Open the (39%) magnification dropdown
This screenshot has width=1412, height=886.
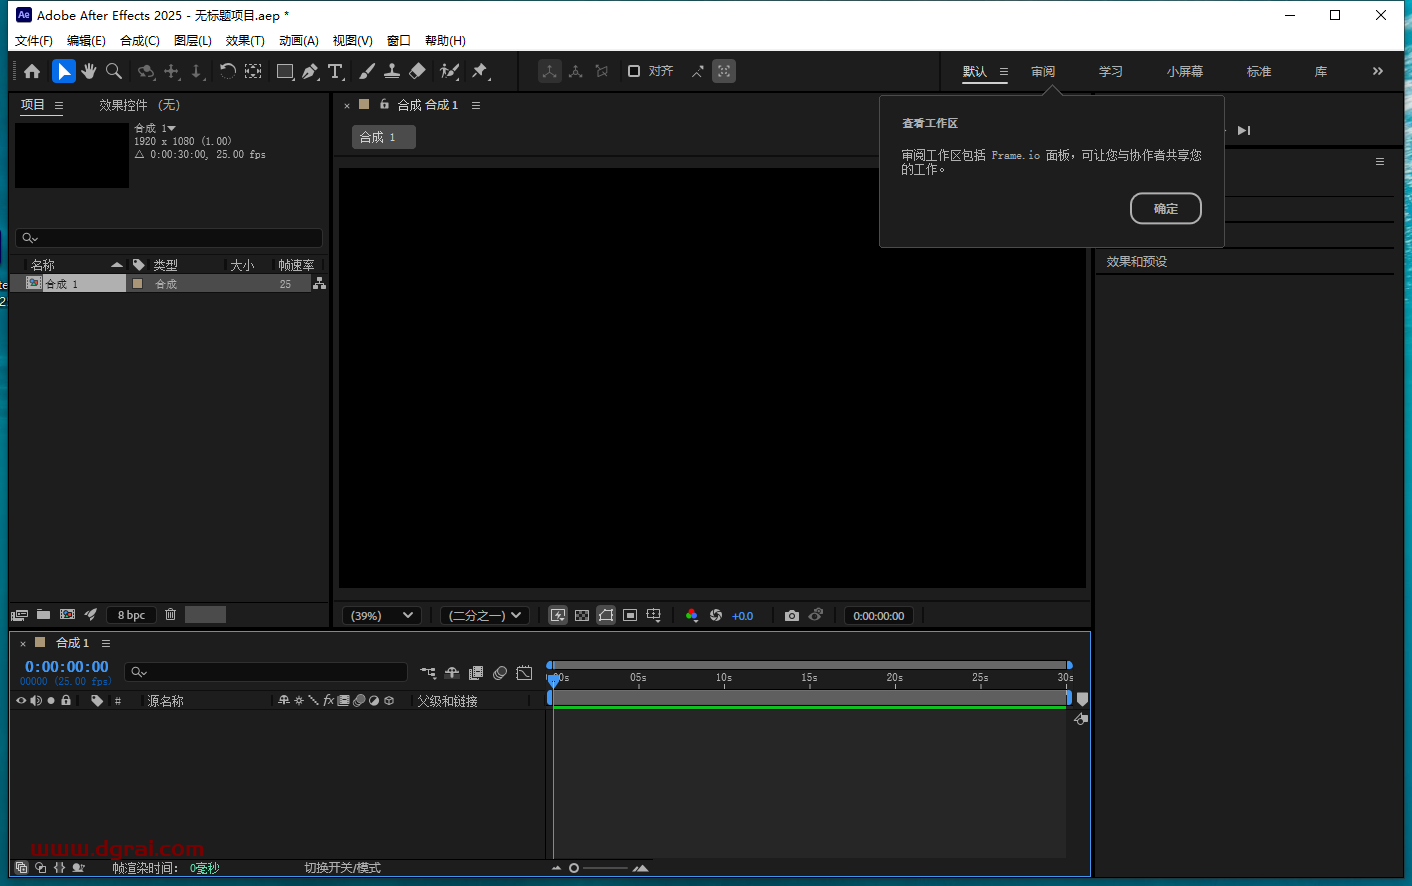point(382,616)
